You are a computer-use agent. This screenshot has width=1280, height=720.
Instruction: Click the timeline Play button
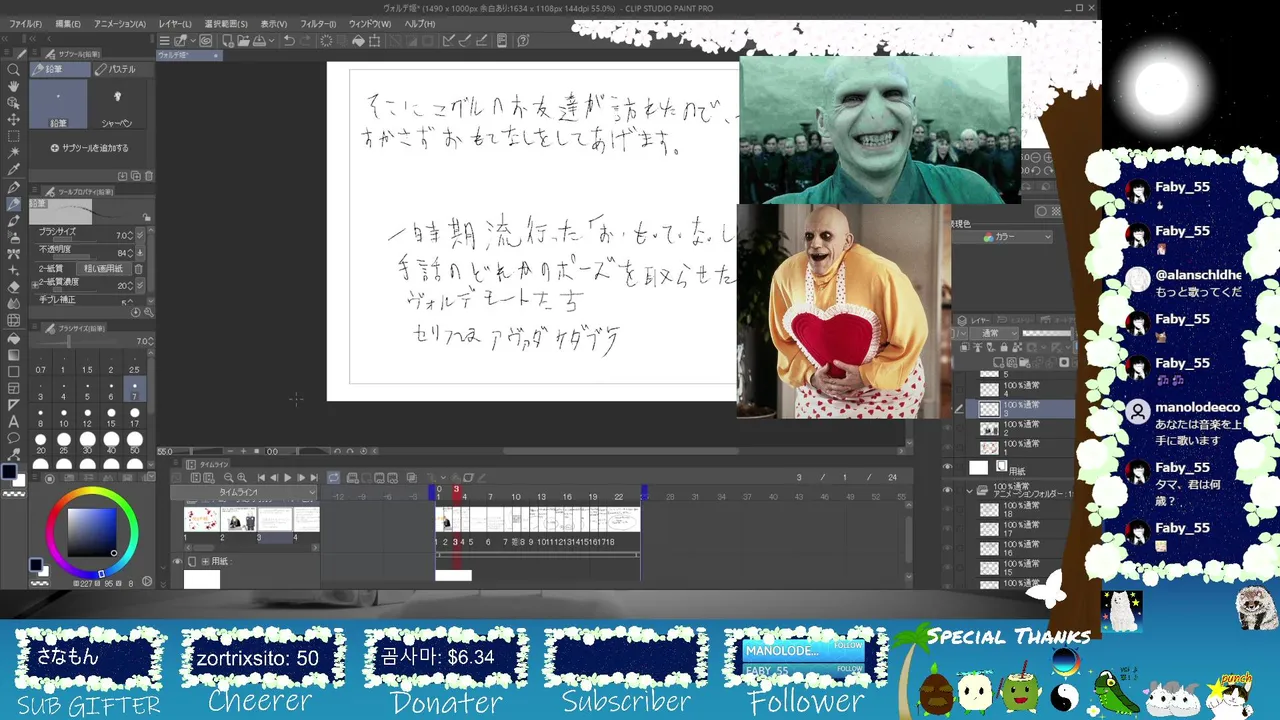coord(287,478)
